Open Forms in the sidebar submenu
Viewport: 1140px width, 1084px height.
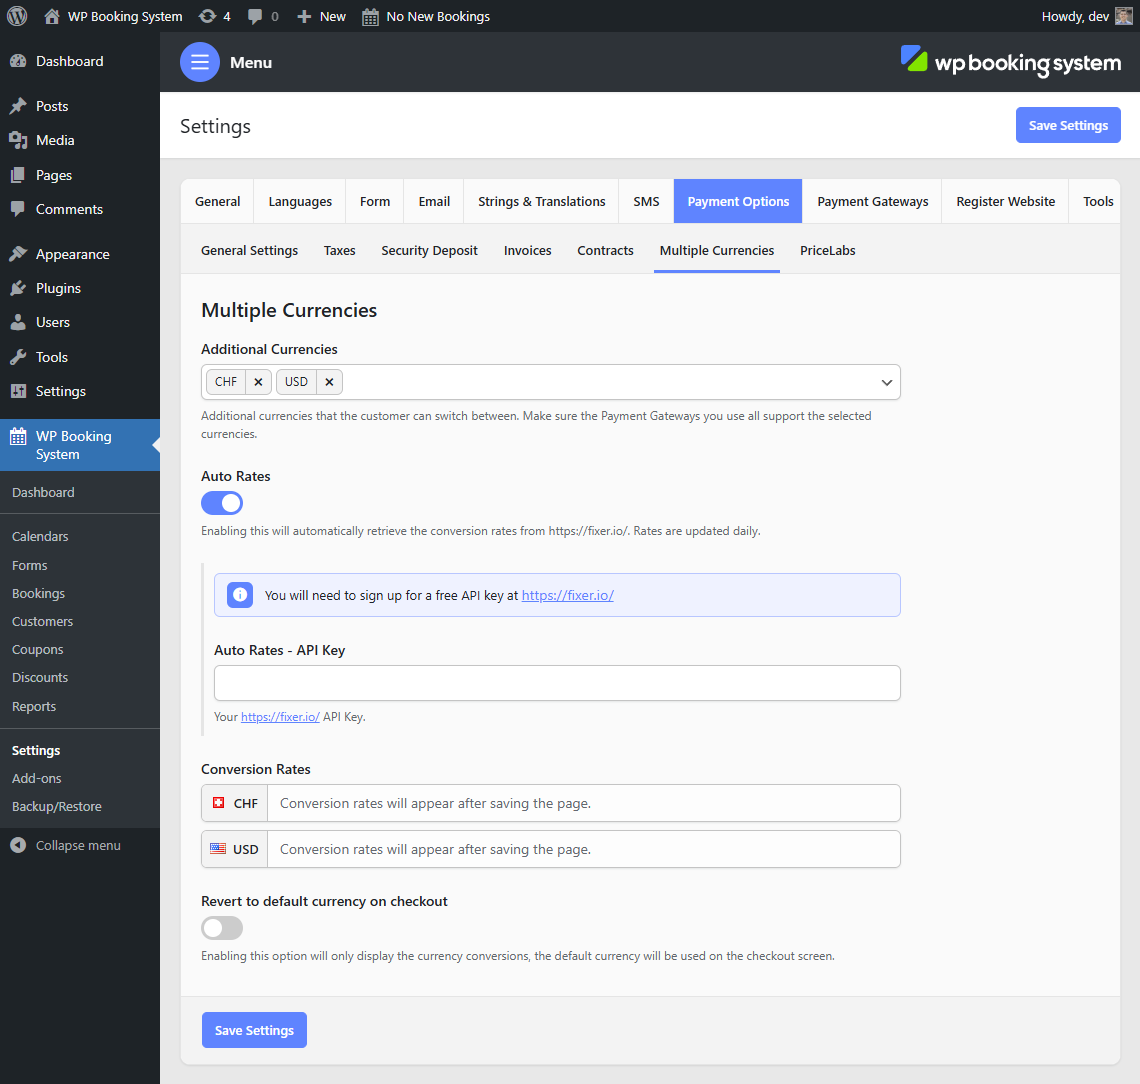click(x=30, y=565)
